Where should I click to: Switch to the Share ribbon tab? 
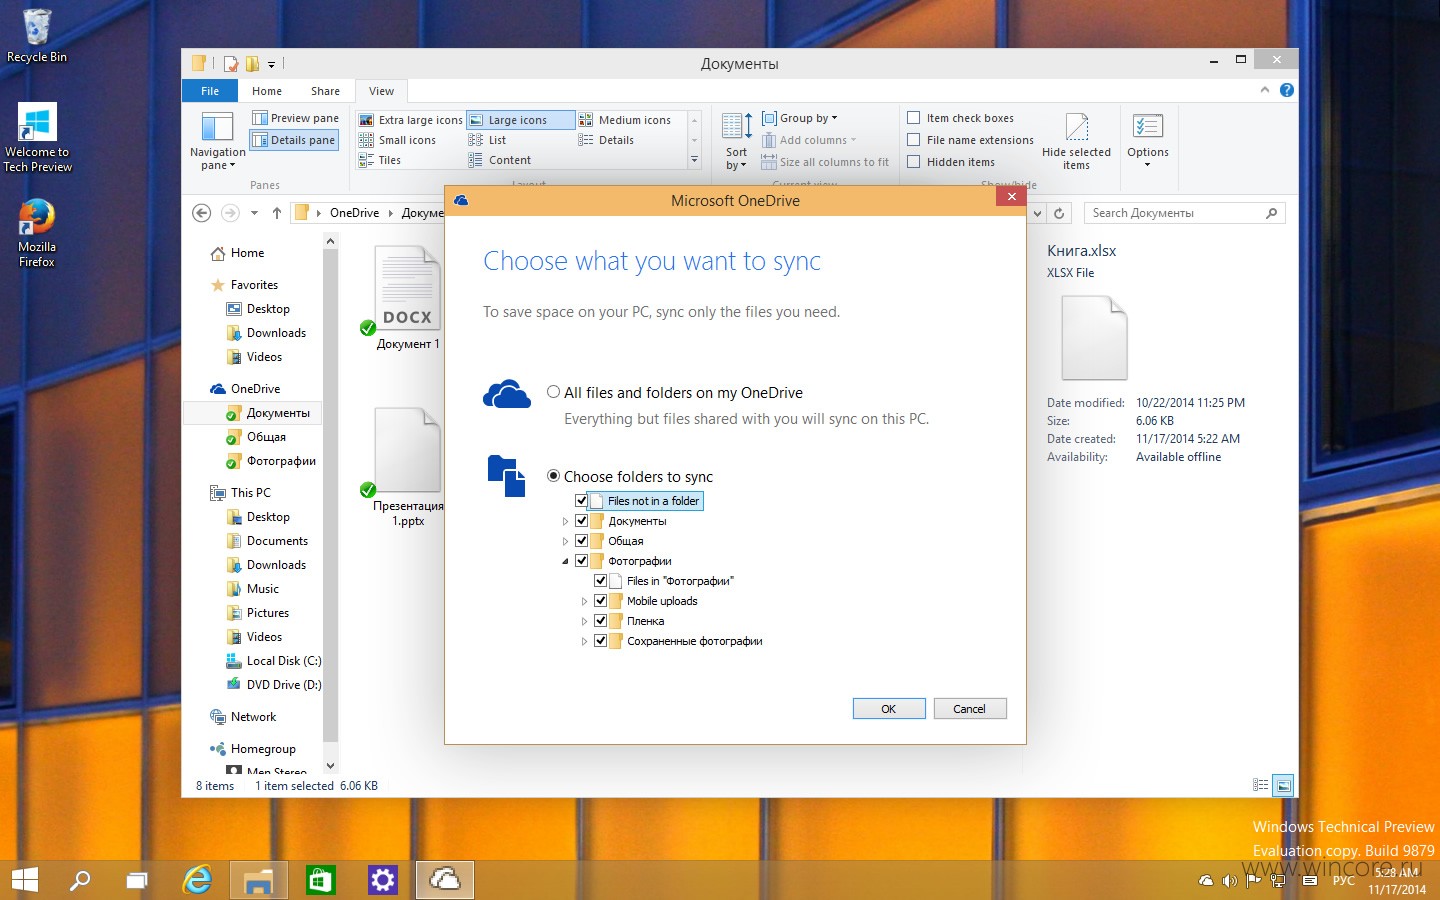click(x=325, y=91)
